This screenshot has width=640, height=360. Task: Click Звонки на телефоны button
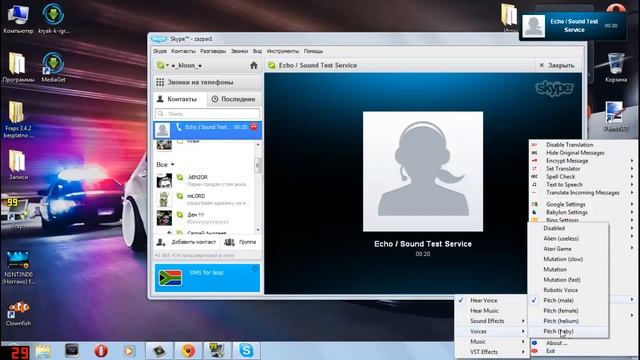(x=208, y=82)
